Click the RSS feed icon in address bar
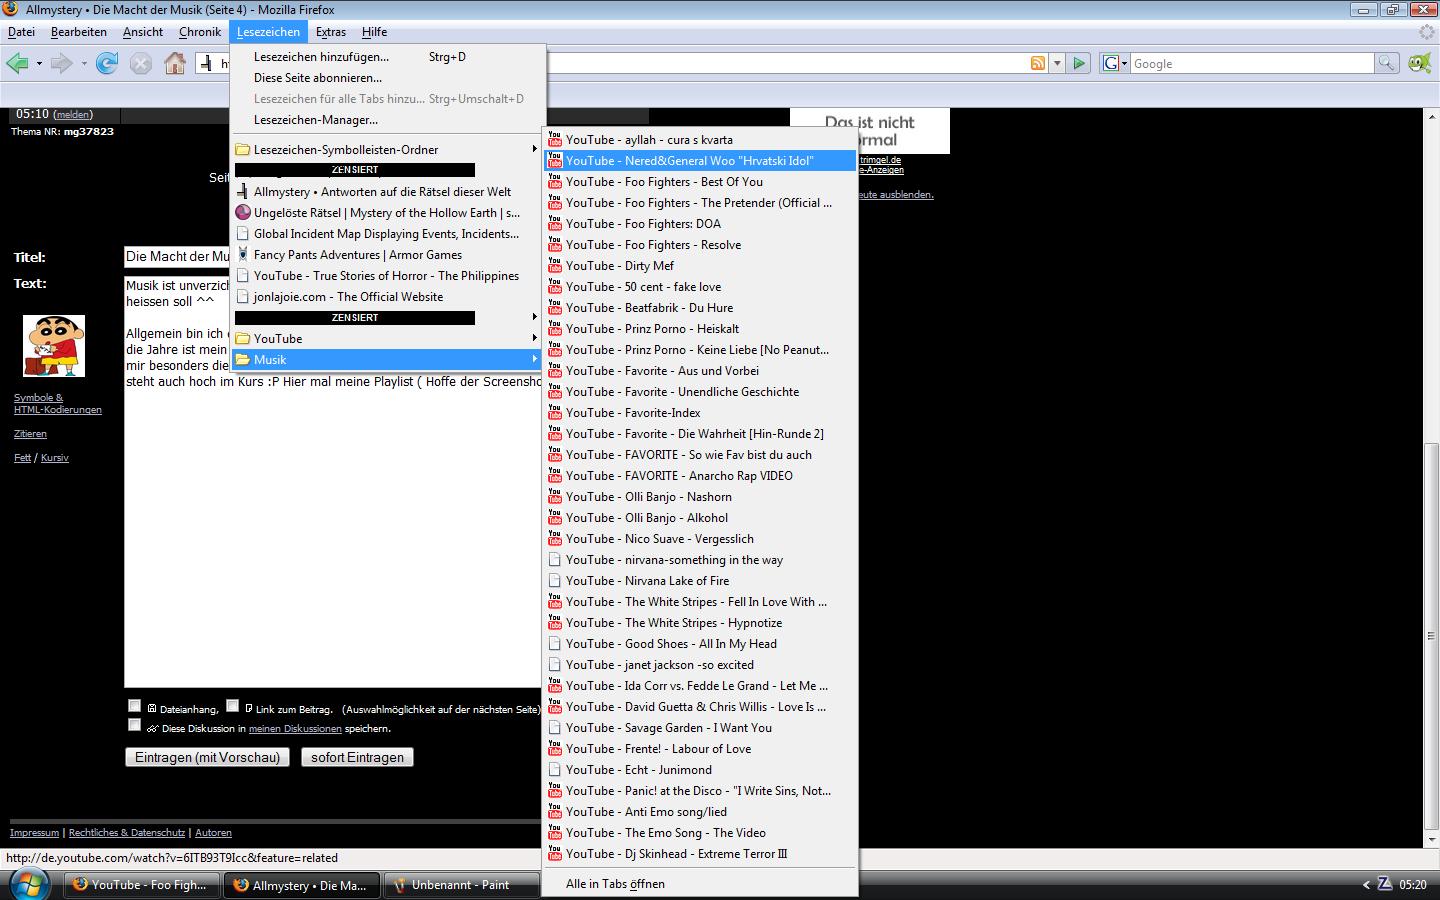This screenshot has height=900, width=1440. coord(1038,63)
